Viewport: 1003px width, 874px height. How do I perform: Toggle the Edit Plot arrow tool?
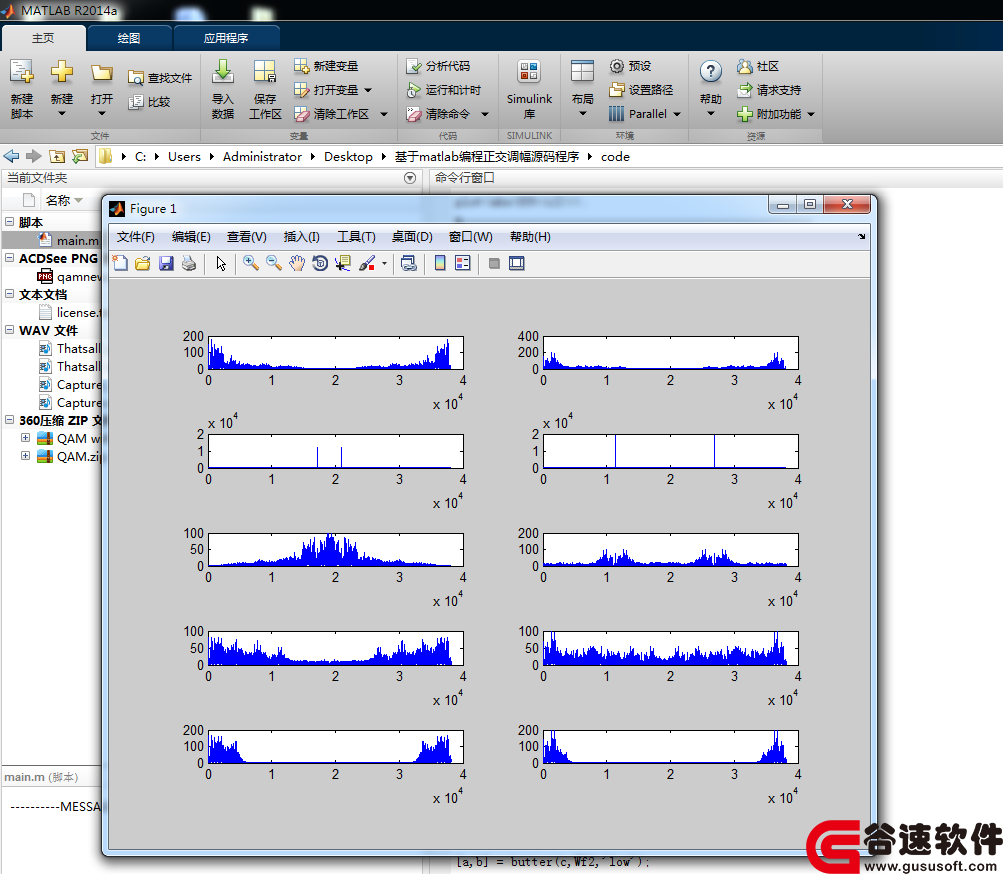[221, 264]
